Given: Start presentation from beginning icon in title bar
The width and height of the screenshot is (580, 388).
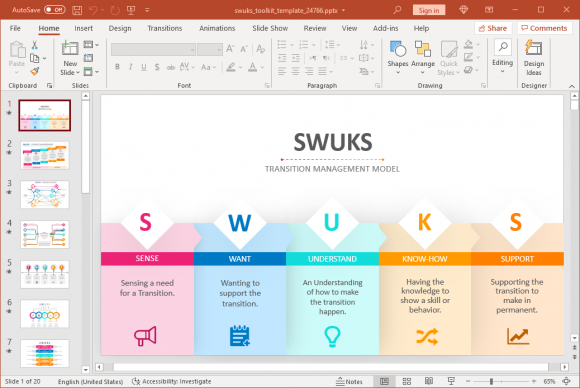Looking at the screenshot, I should pos(131,10).
